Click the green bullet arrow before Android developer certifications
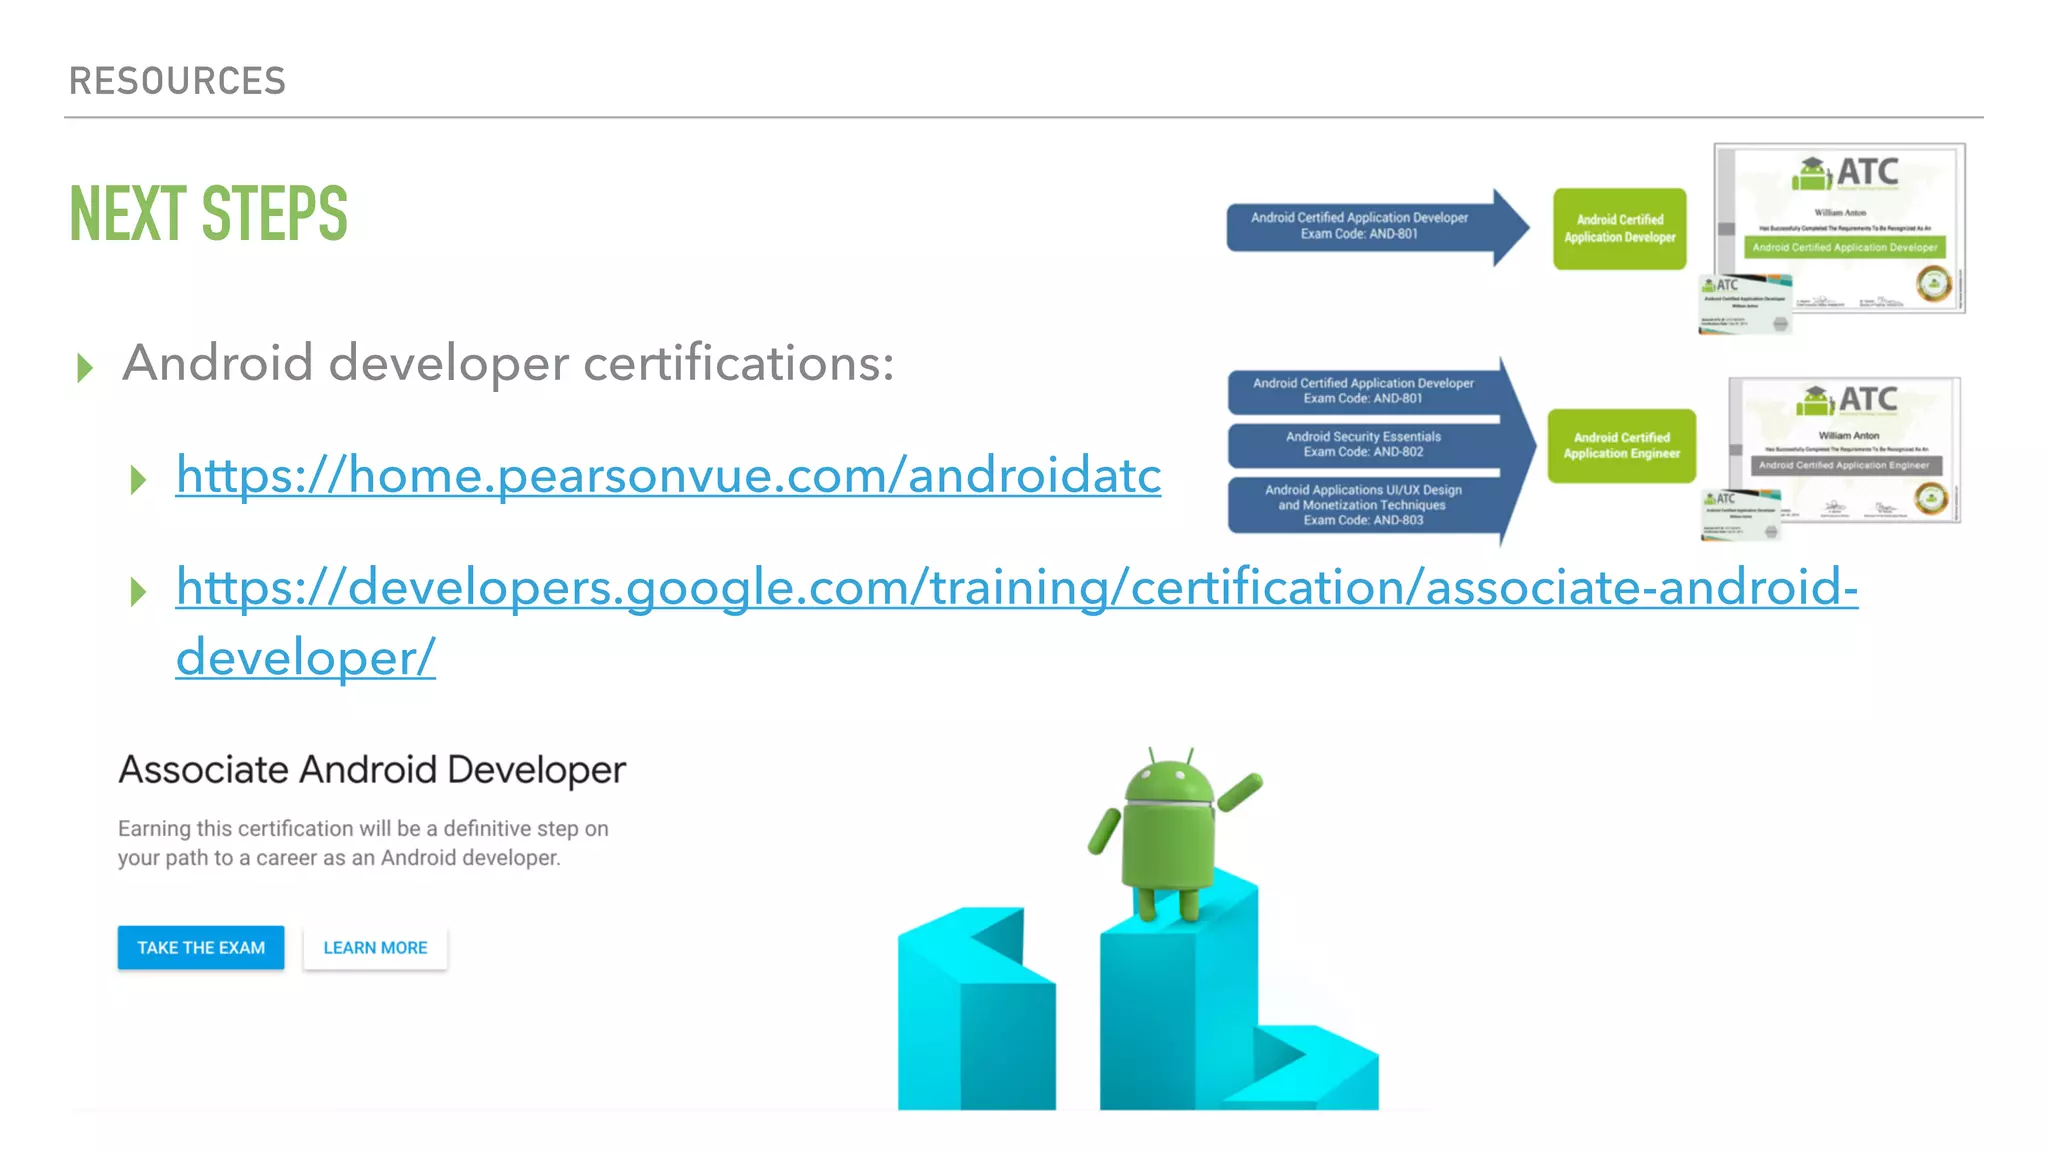 [x=85, y=368]
